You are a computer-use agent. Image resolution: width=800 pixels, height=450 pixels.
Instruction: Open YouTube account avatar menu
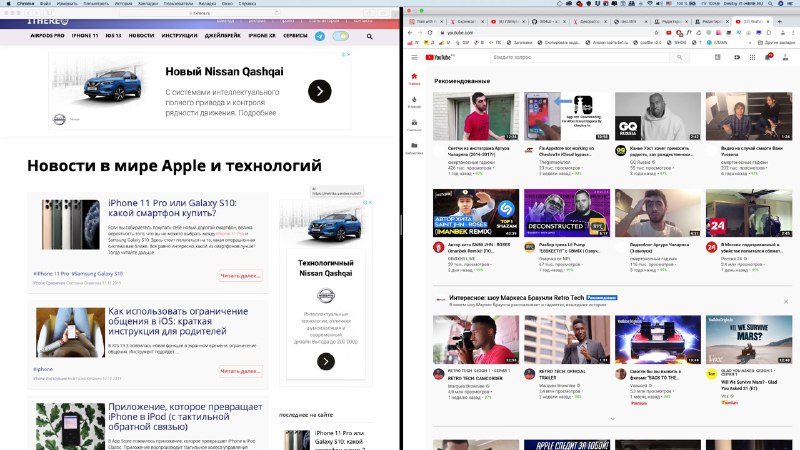click(x=785, y=57)
